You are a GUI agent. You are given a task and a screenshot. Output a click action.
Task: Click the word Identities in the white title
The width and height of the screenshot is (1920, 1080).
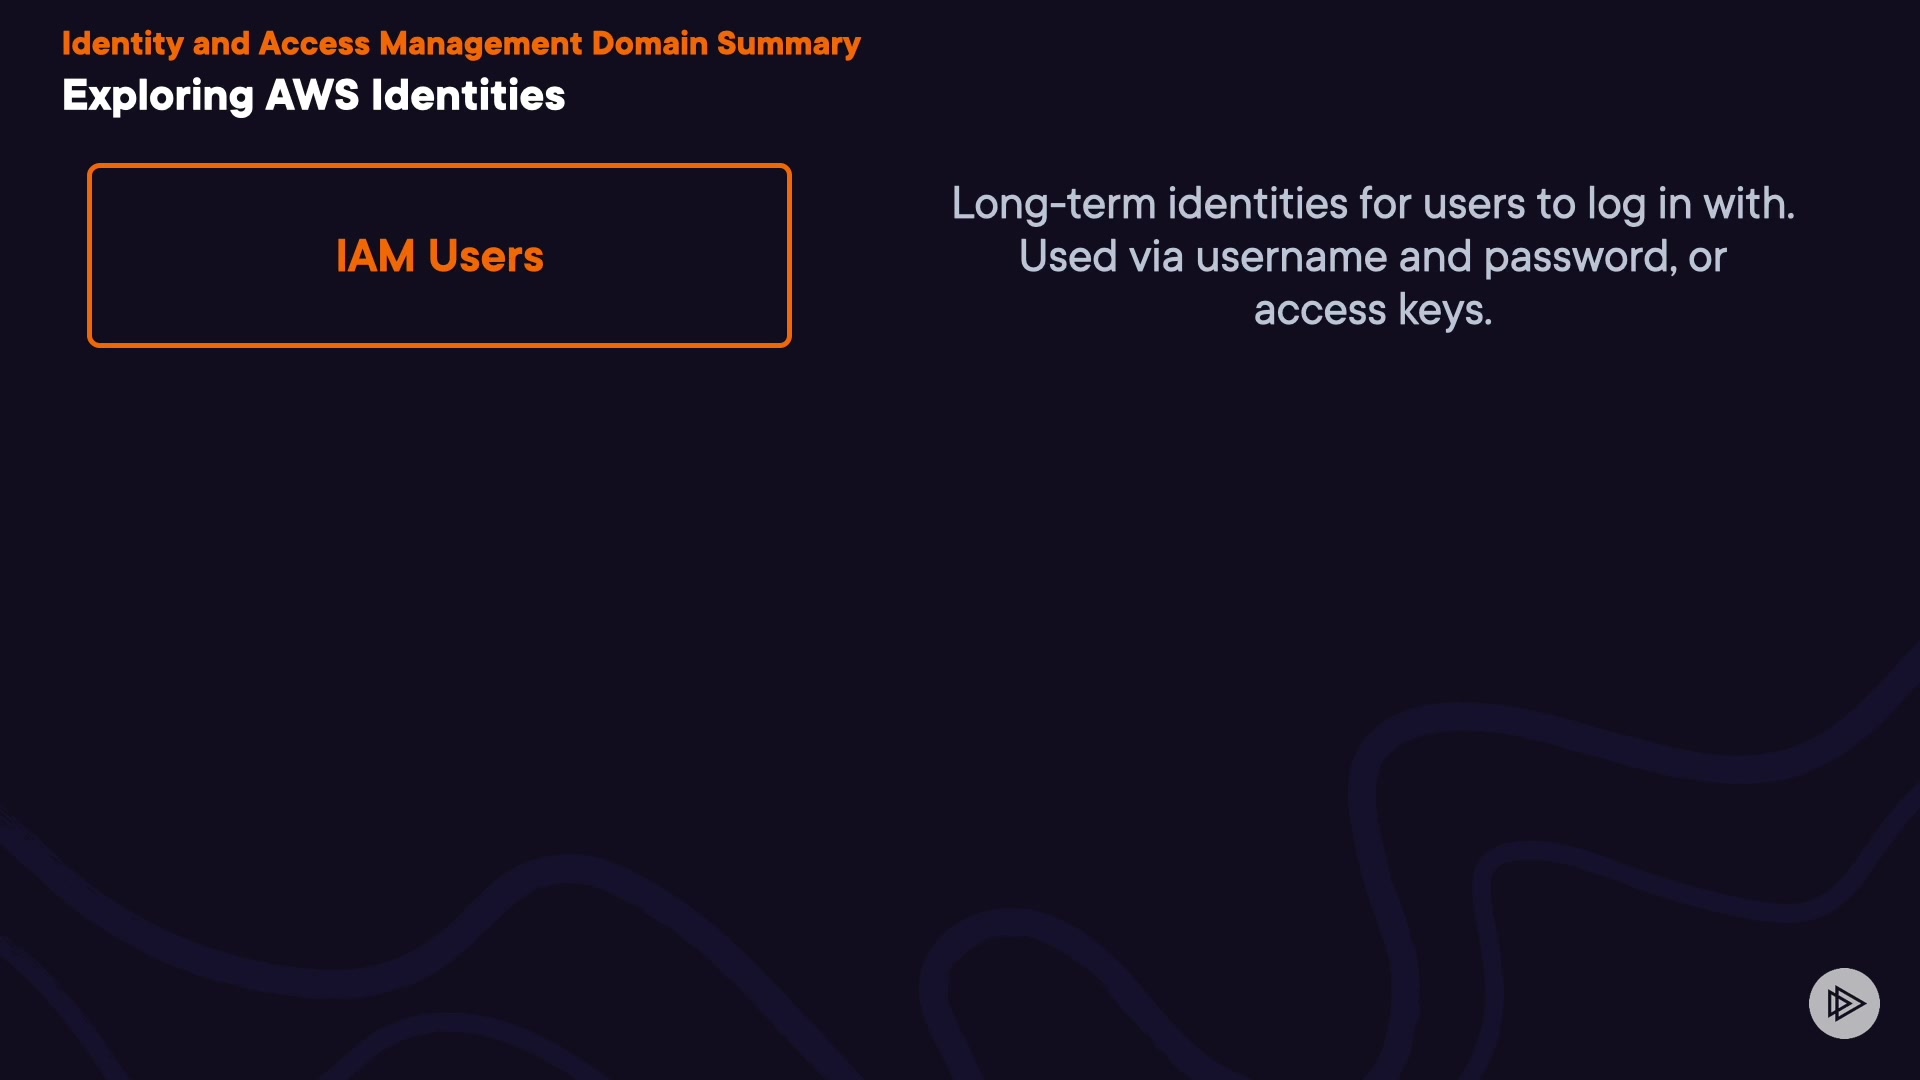[x=468, y=96]
